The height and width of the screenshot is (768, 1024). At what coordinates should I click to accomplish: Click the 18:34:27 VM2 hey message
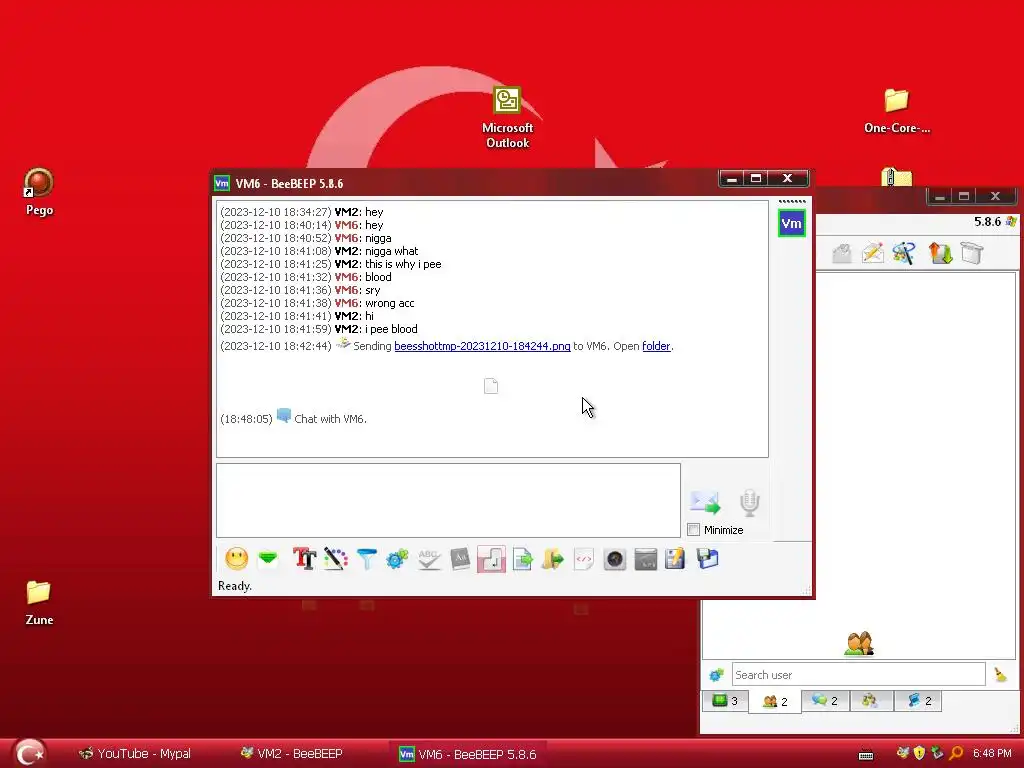(302, 212)
